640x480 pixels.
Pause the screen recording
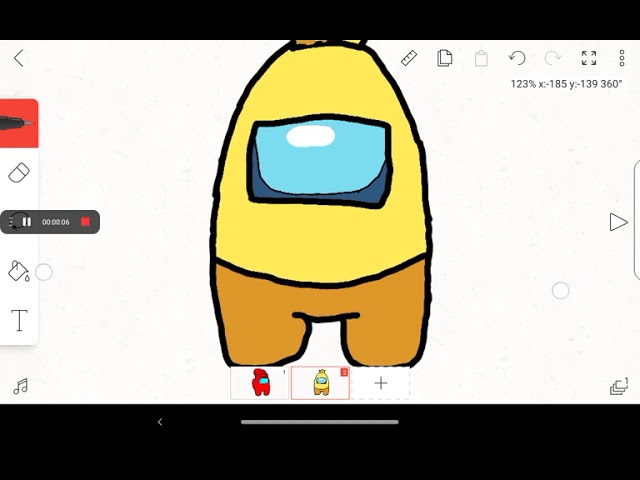point(27,222)
